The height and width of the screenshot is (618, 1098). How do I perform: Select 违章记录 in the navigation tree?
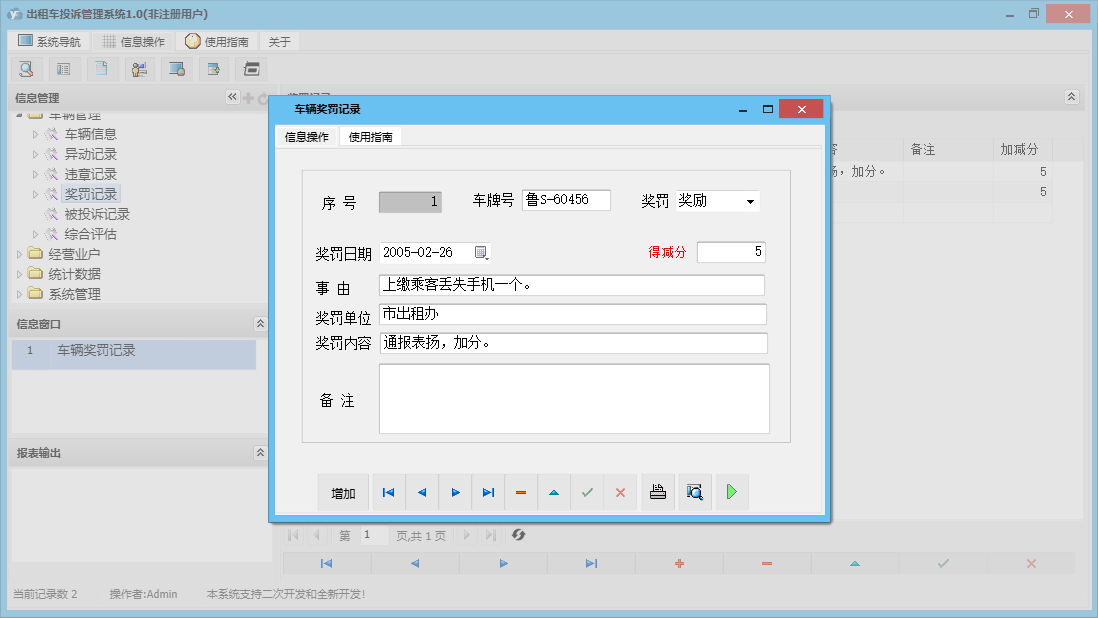point(92,173)
